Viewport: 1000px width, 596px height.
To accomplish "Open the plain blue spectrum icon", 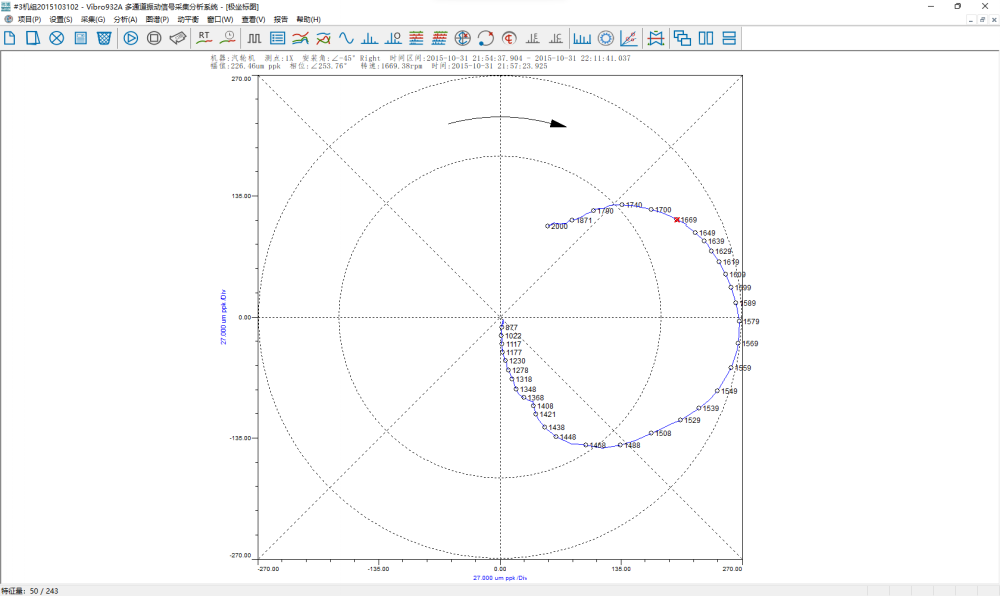I will tap(369, 38).
